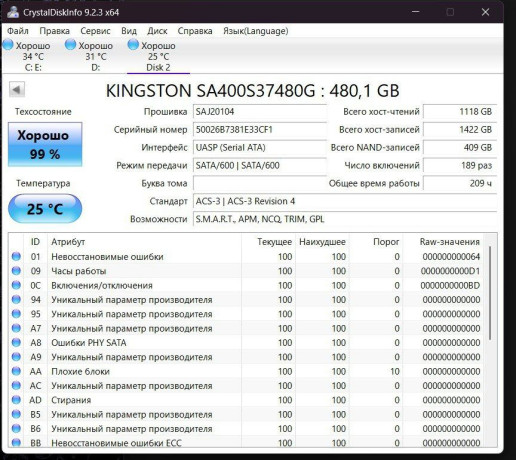Click the Наихудшее column header
The image size is (516, 460).
(x=322, y=242)
